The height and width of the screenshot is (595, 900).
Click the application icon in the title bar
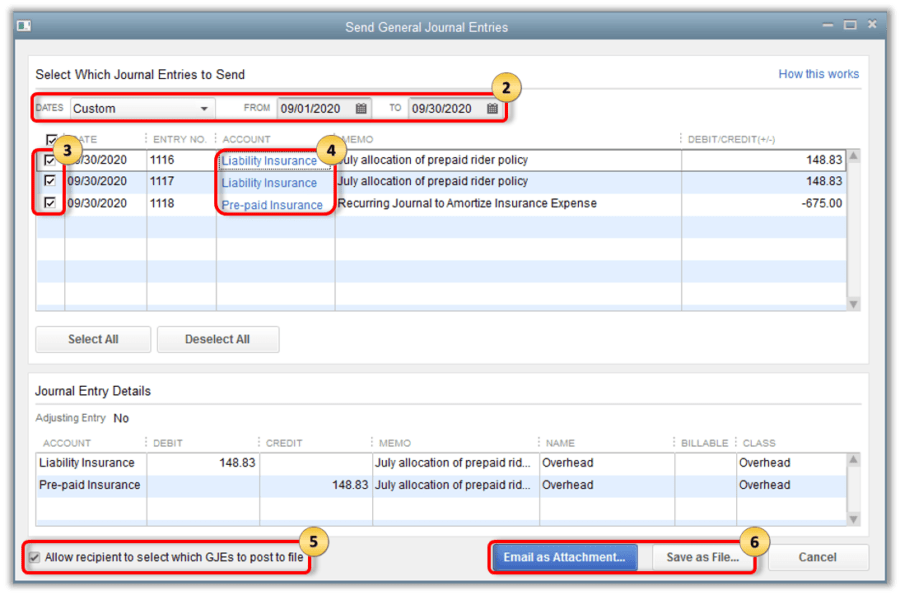click(x=23, y=25)
